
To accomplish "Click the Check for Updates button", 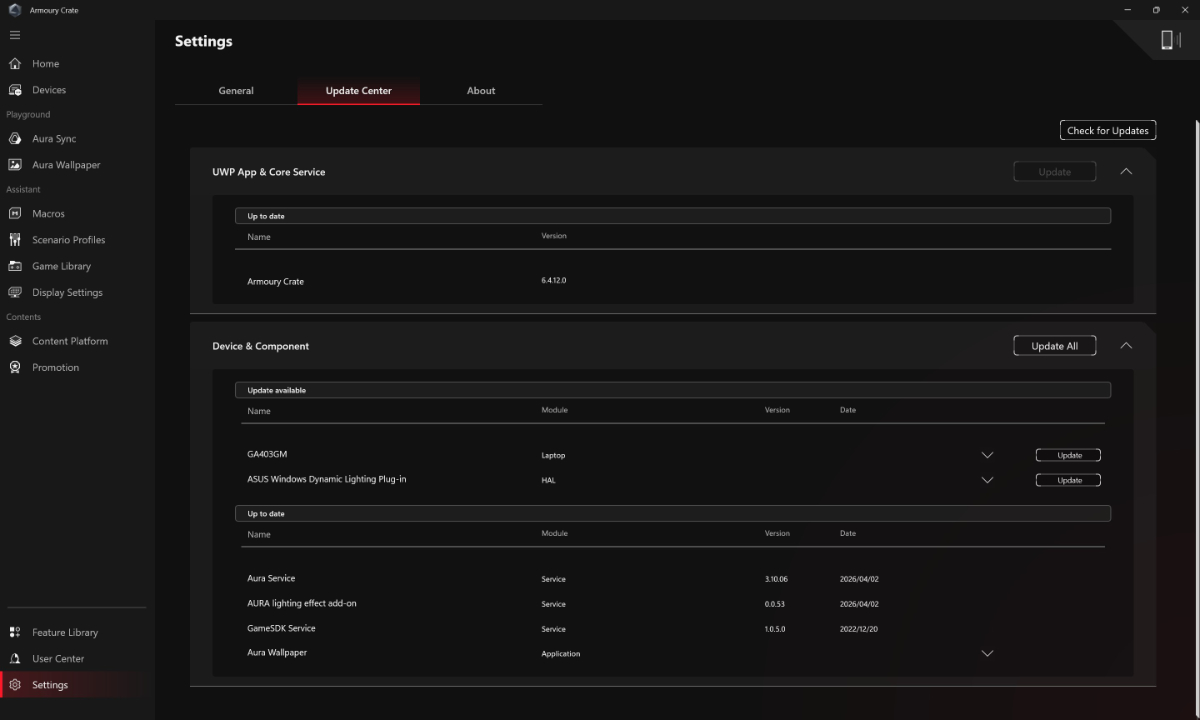I will click(1108, 130).
